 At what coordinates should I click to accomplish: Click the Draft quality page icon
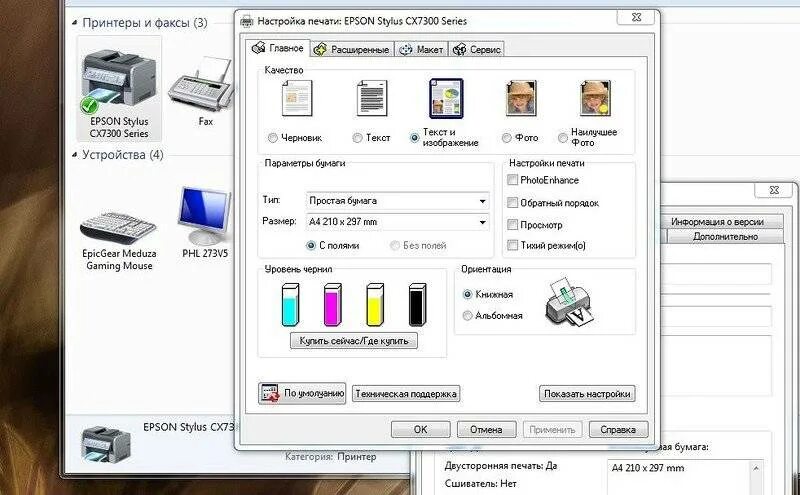297,98
